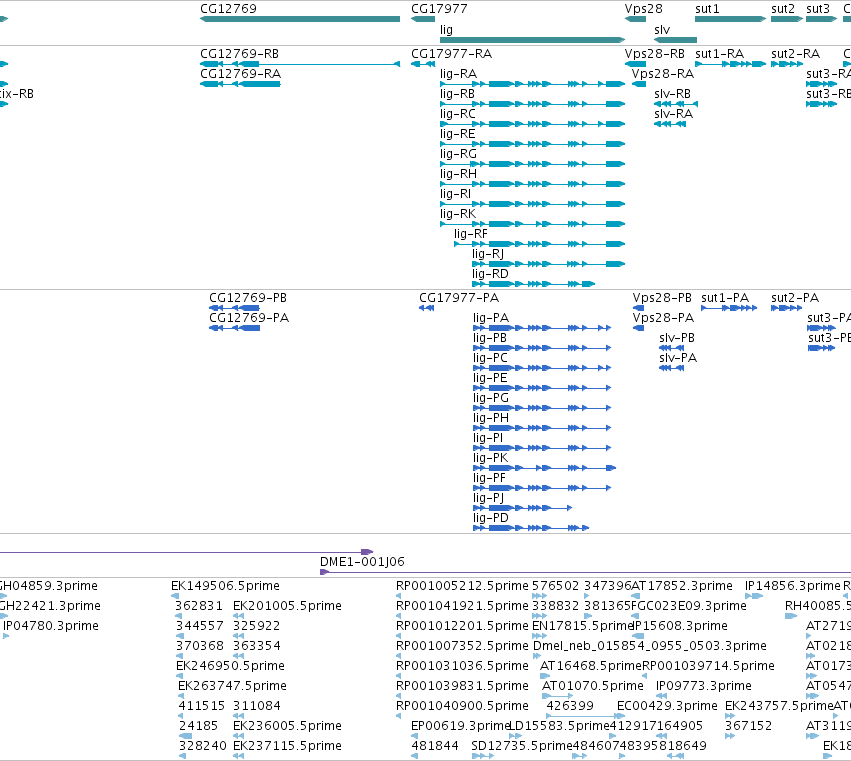Select transcript sut2-RA
The width and height of the screenshot is (851, 761).
787,64
